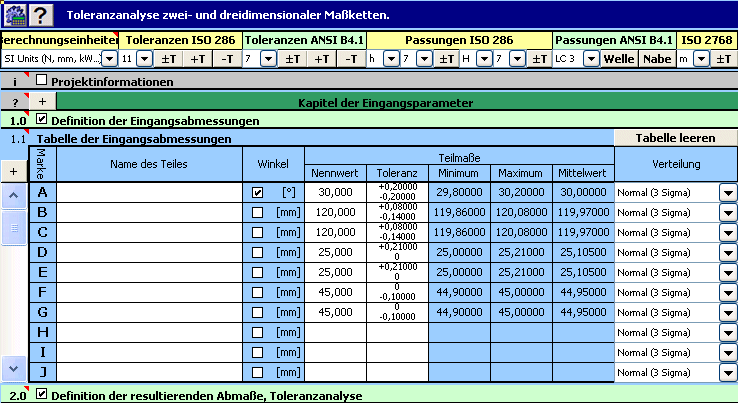Move table up with the up arrow button
Viewport: 738px width, 403px height.
(x=14, y=195)
